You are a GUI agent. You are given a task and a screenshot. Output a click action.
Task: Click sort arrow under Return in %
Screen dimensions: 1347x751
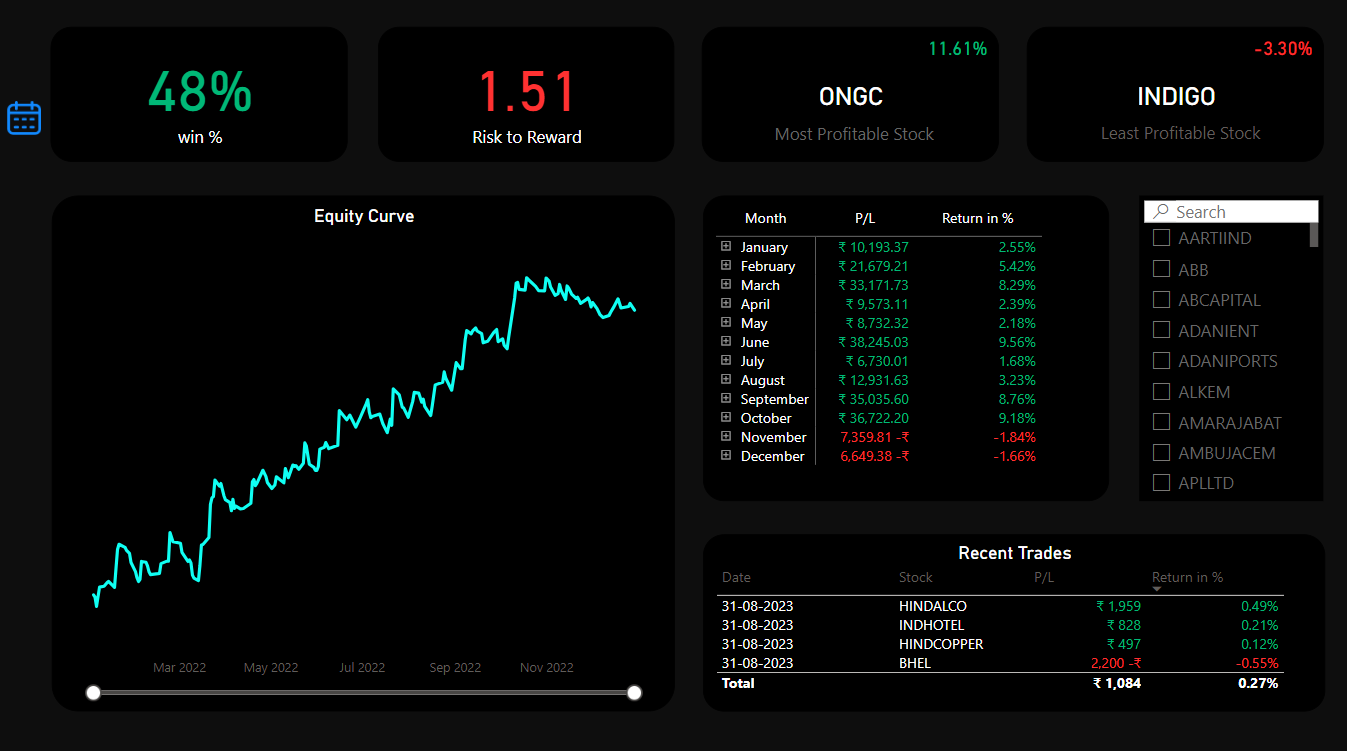click(1157, 589)
